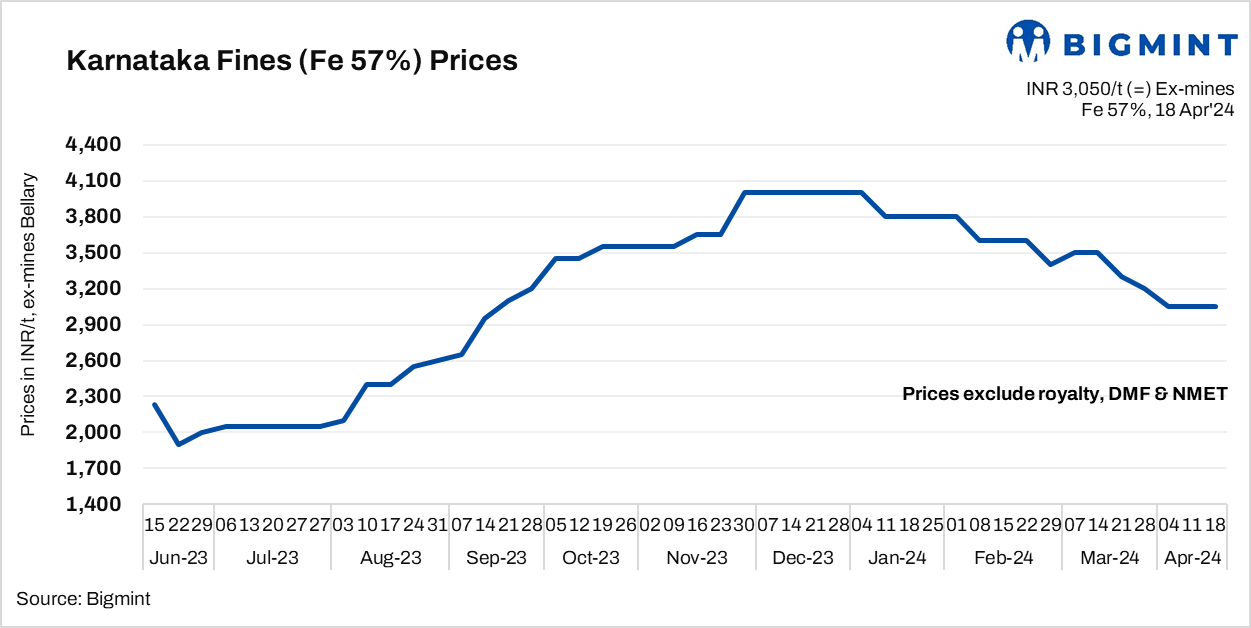
Task: Select the Karnataka Fines chart title
Action: click(x=291, y=61)
